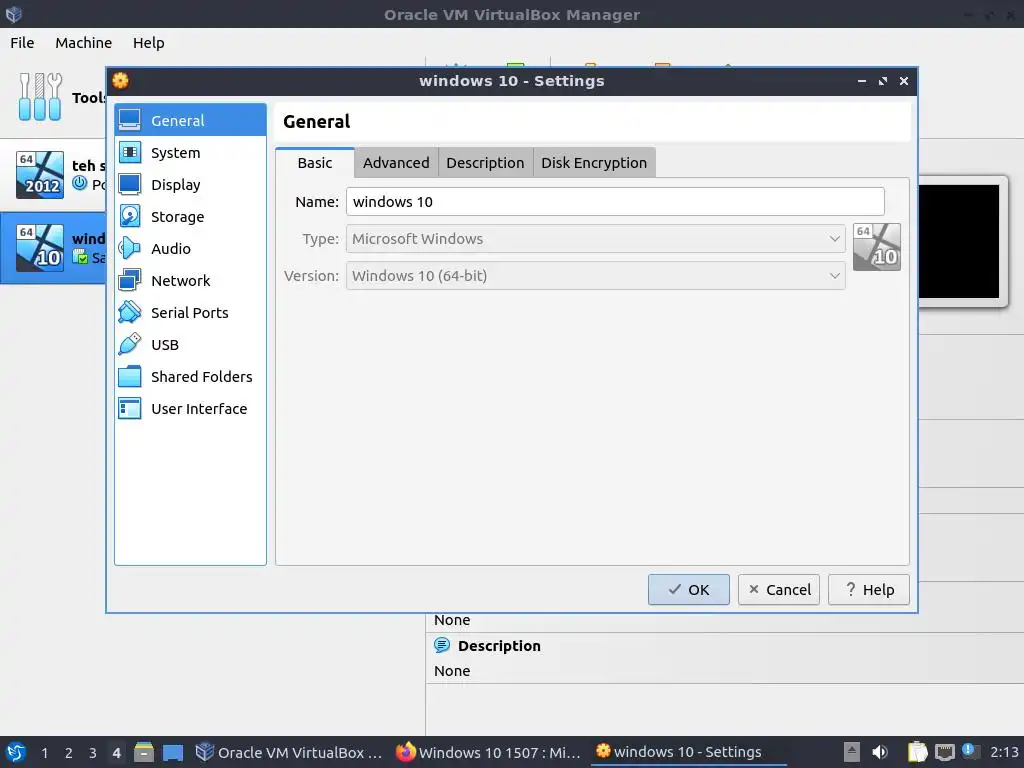Click the clipboard icon in system tray
The image size is (1024, 768).
tap(918, 752)
